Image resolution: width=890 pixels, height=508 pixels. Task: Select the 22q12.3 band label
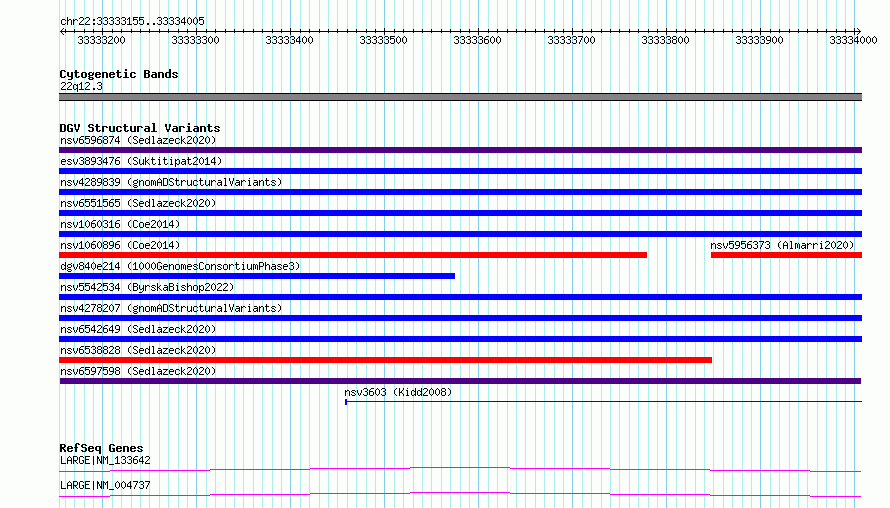coord(81,86)
